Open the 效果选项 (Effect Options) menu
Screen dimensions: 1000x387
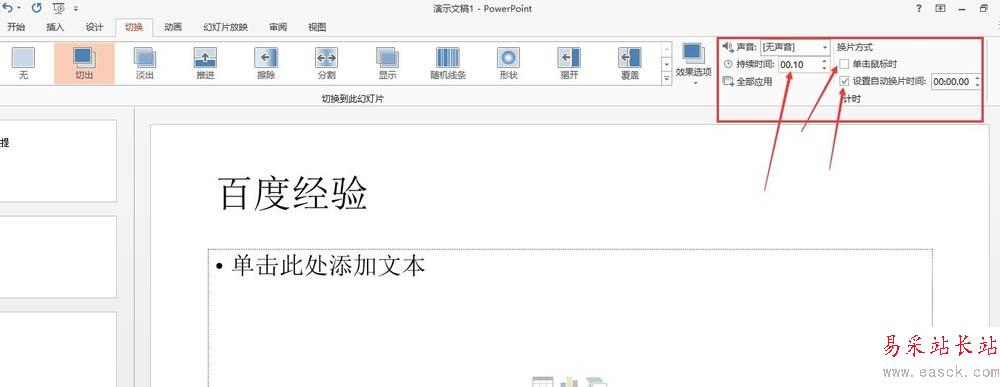click(x=693, y=64)
